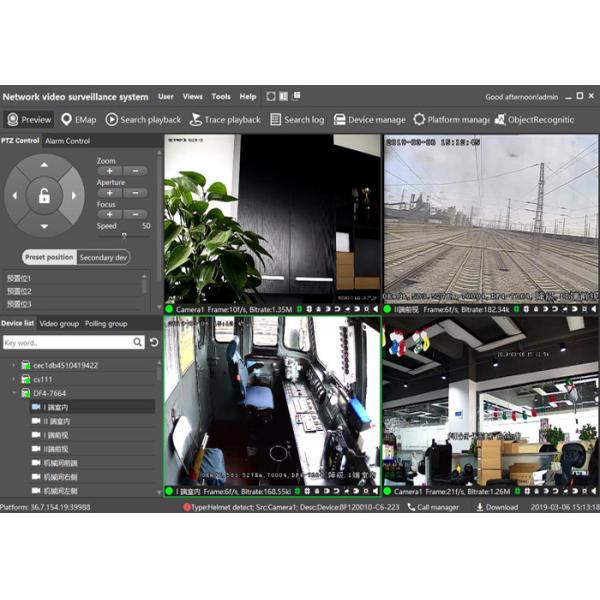This screenshot has height=600, width=600.
Task: Select the cx111 device
Action: click(x=42, y=379)
